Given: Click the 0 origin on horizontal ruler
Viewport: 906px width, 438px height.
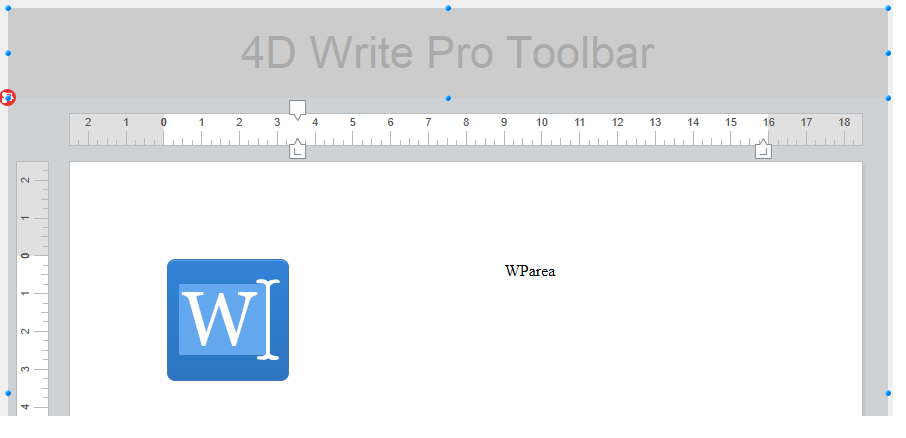Looking at the screenshot, I should point(164,123).
